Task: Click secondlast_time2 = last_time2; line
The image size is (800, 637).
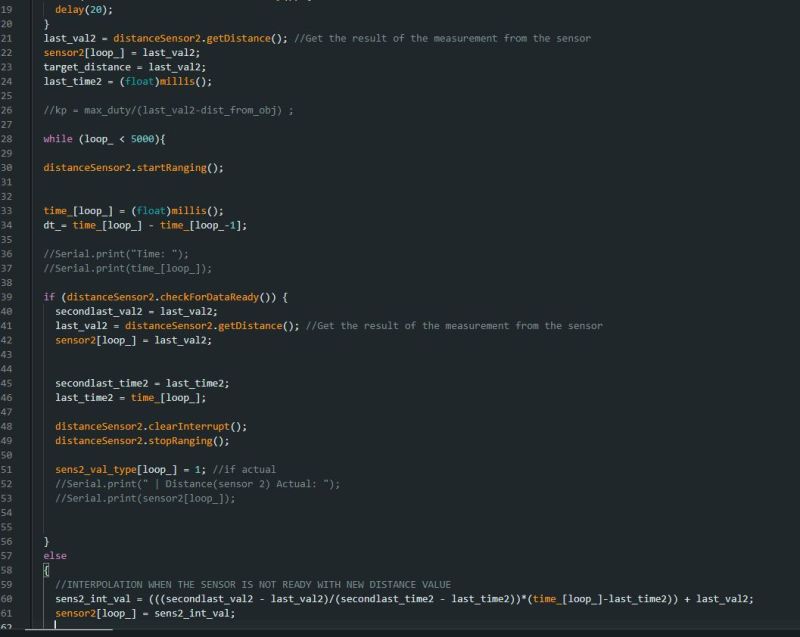Action: tap(142, 383)
